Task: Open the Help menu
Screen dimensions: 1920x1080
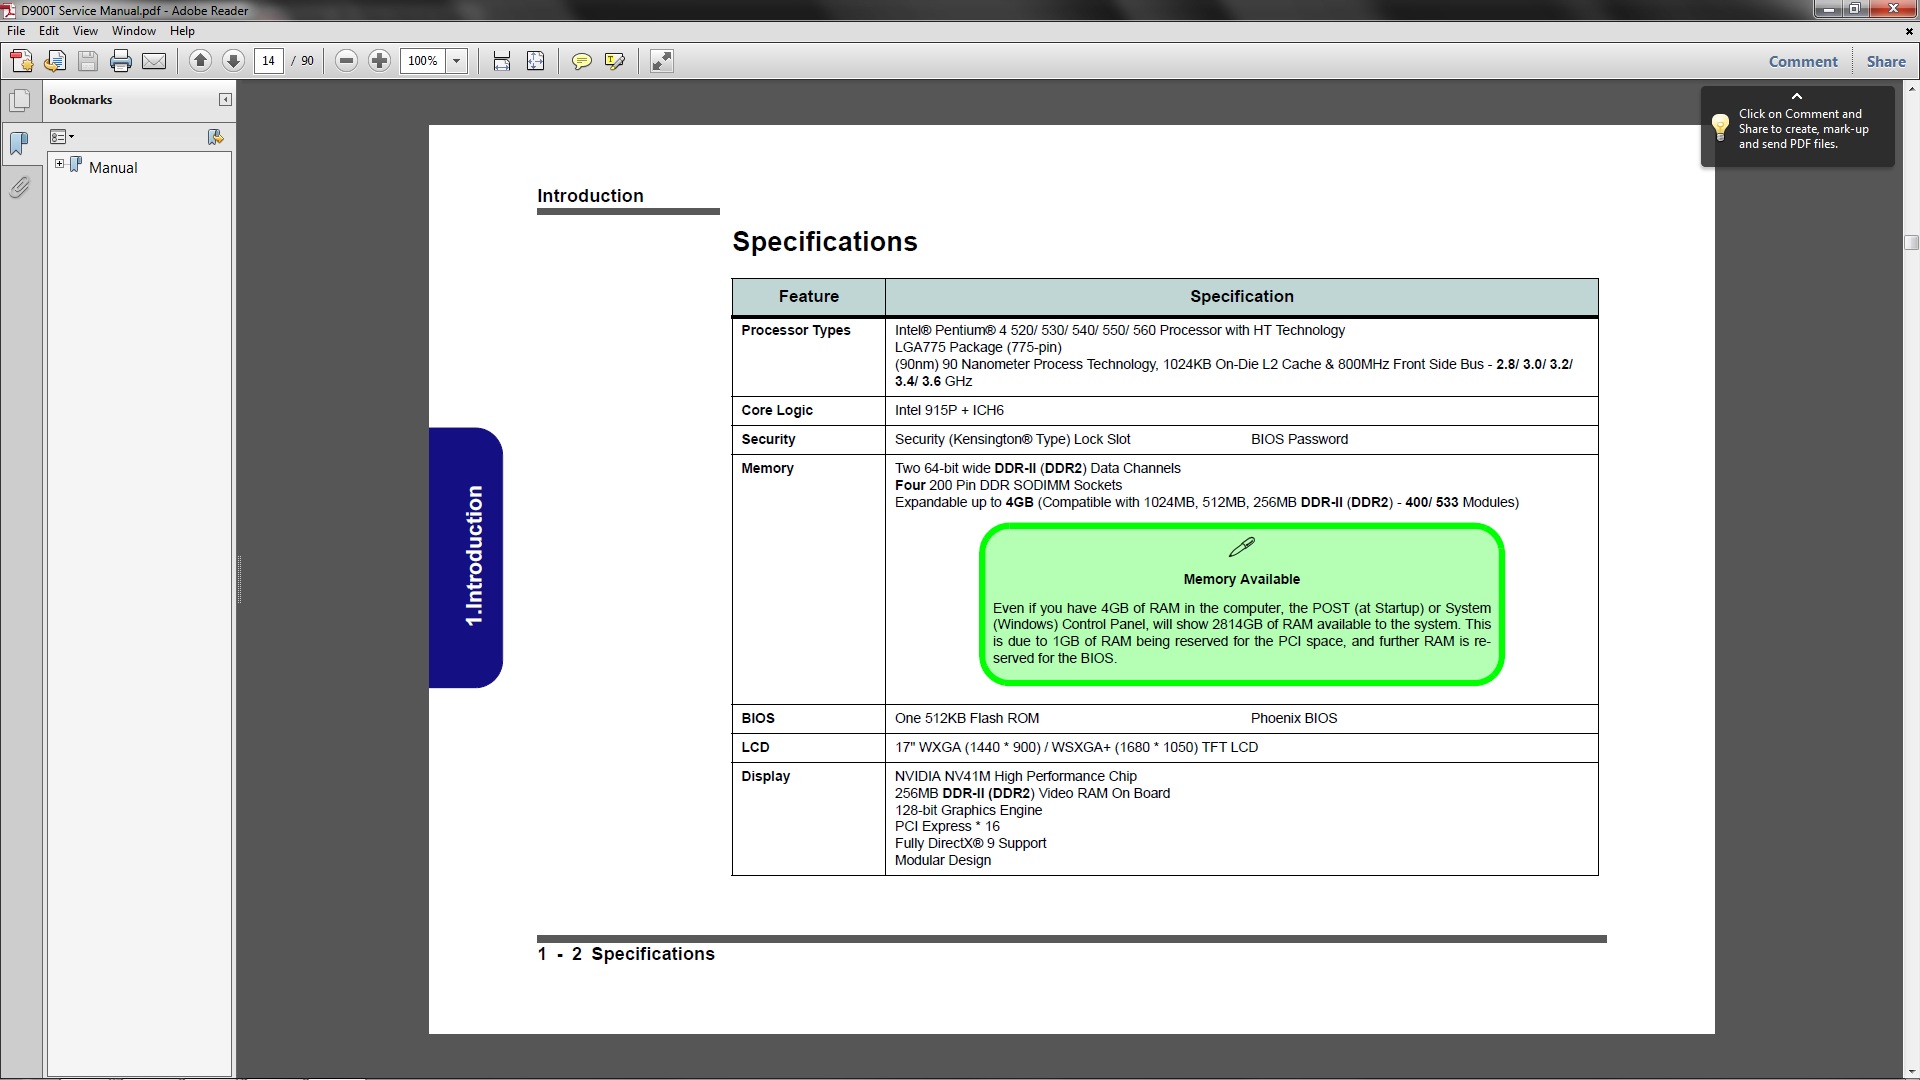Action: 182,31
